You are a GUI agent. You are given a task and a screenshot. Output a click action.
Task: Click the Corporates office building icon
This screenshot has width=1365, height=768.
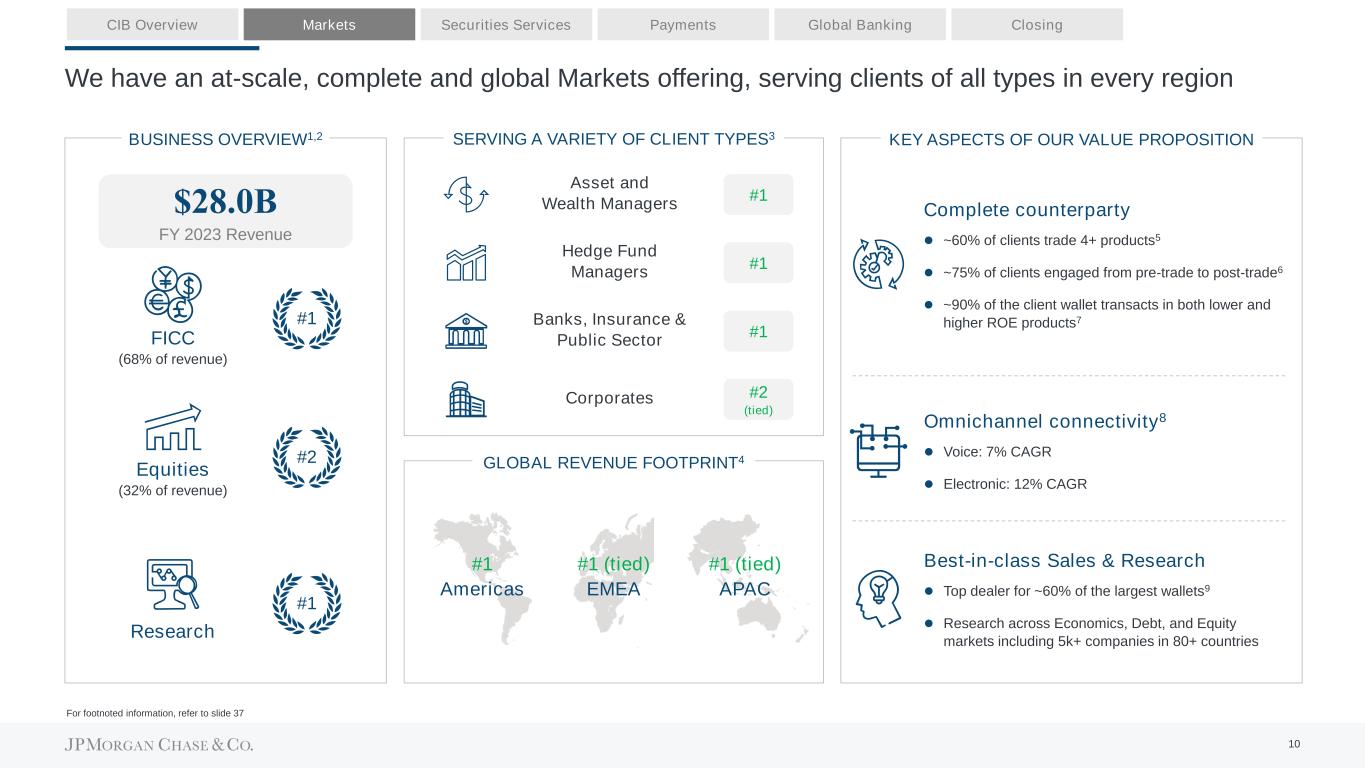pyautogui.click(x=465, y=399)
